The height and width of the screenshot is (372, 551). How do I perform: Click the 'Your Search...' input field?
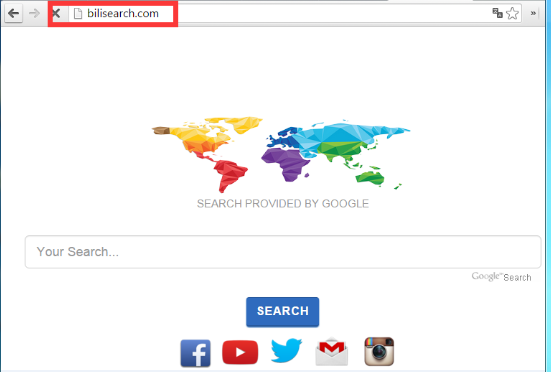(x=283, y=252)
